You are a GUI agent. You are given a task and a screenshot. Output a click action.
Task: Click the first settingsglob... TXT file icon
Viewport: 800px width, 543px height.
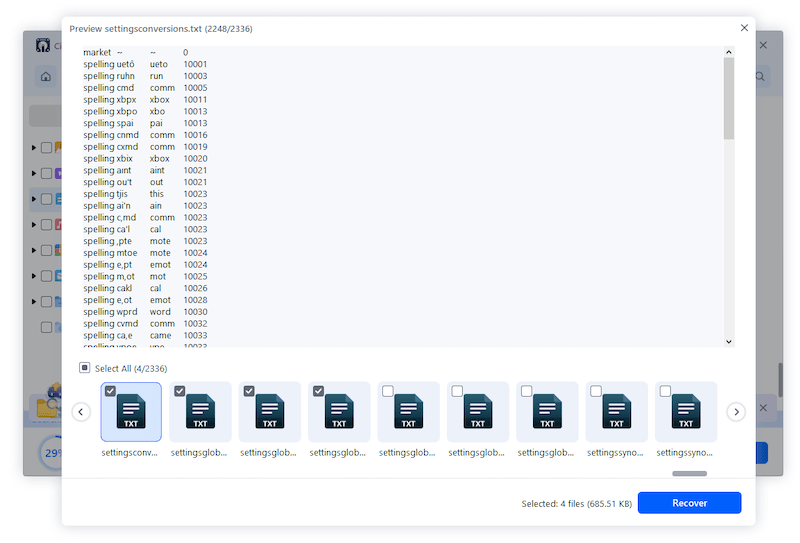pos(200,412)
